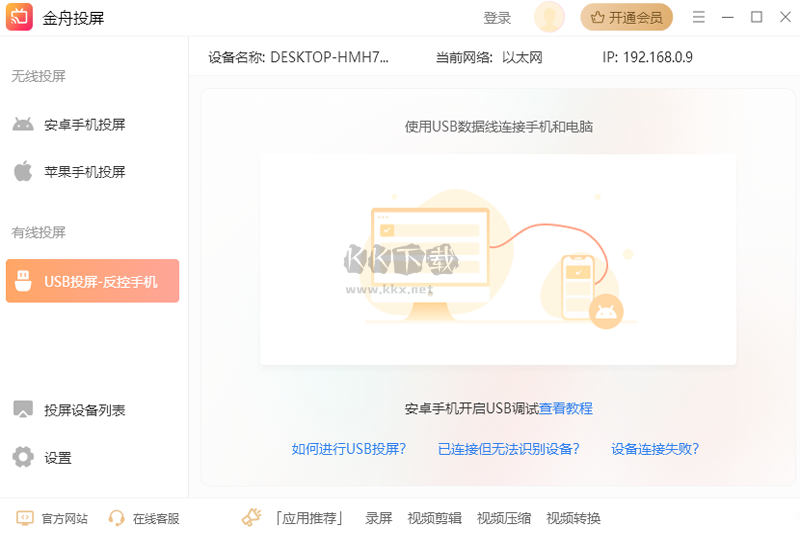The width and height of the screenshot is (800, 533).
Task: Click the megaphone recommendation icon
Action: pos(252,518)
